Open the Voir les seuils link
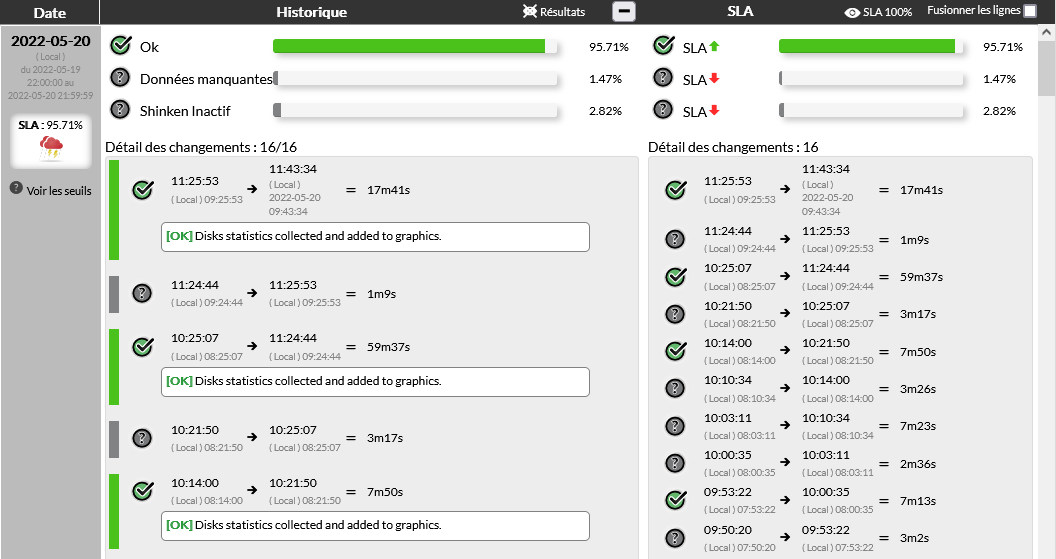Screen dimensions: 1056x559 [x=59, y=190]
